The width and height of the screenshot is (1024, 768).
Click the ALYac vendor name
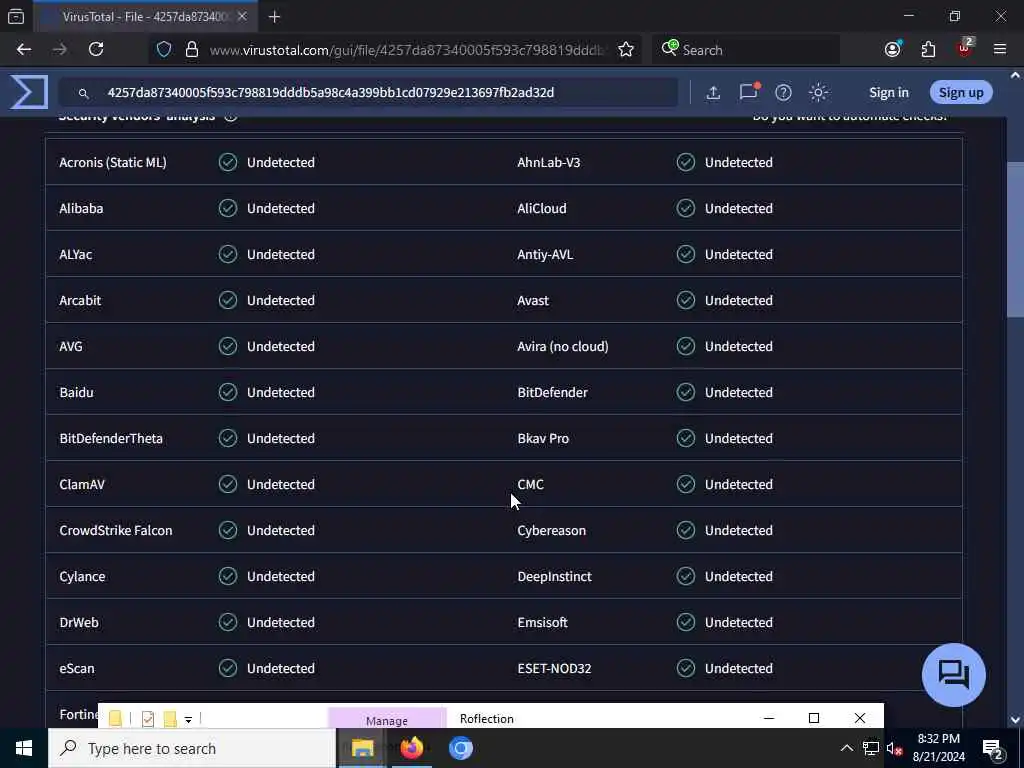click(76, 254)
